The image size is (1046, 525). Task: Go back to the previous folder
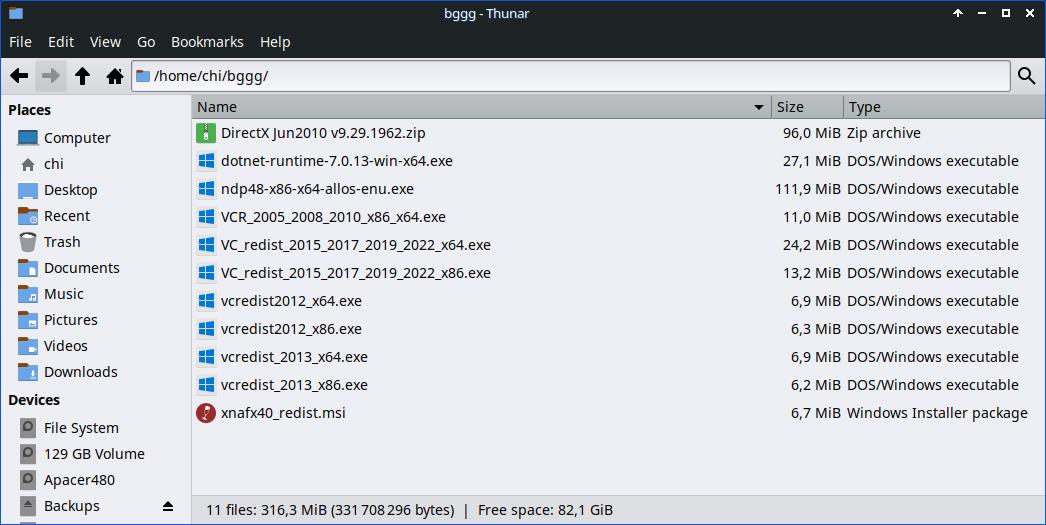click(x=19, y=76)
